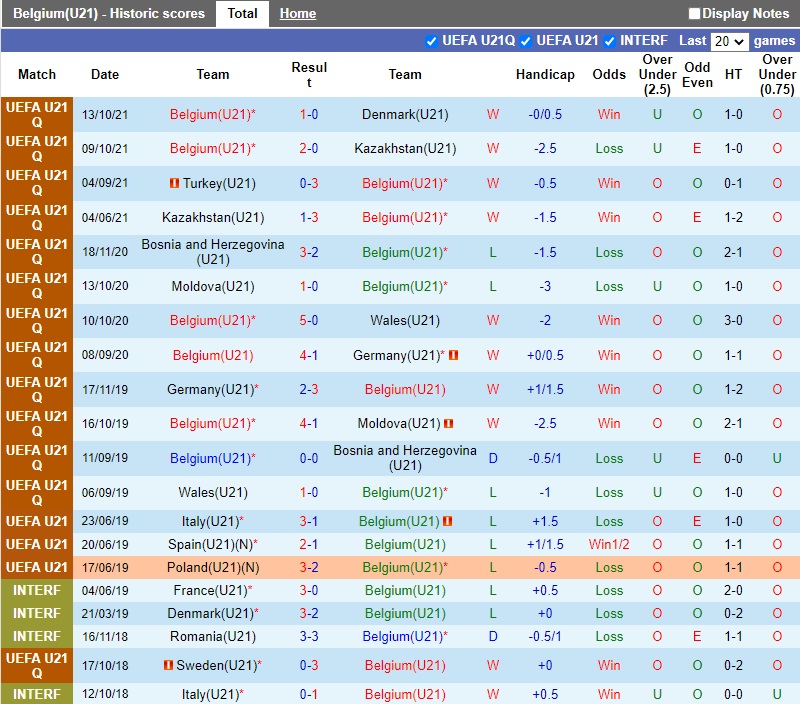Disable the INTERF matches checkbox
The height and width of the screenshot is (704, 800).
(x=609, y=41)
